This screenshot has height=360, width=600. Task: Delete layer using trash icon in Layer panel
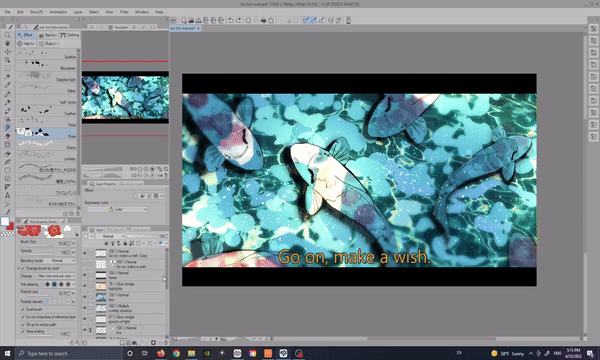(x=166, y=343)
